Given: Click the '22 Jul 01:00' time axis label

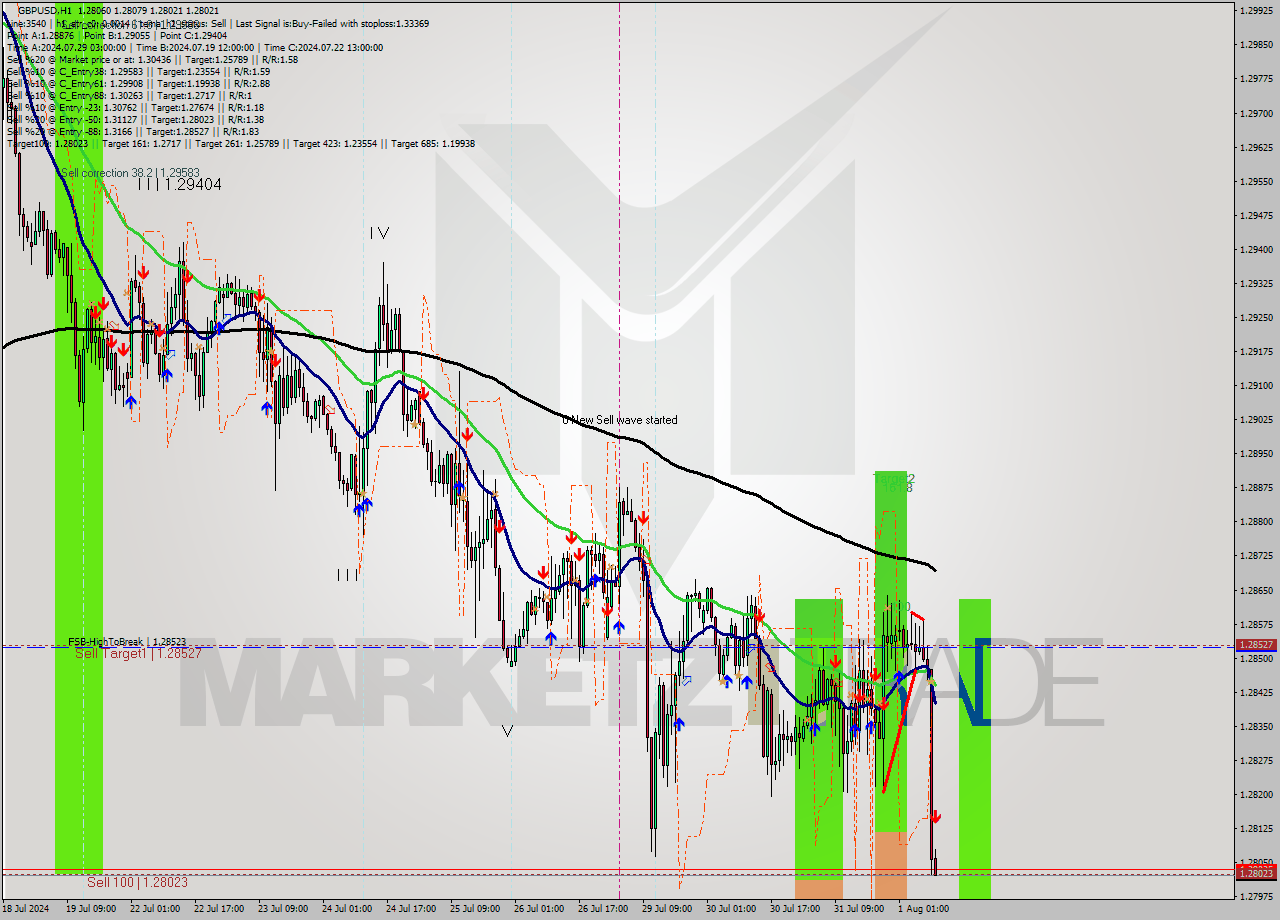Looking at the screenshot, I should [x=155, y=909].
